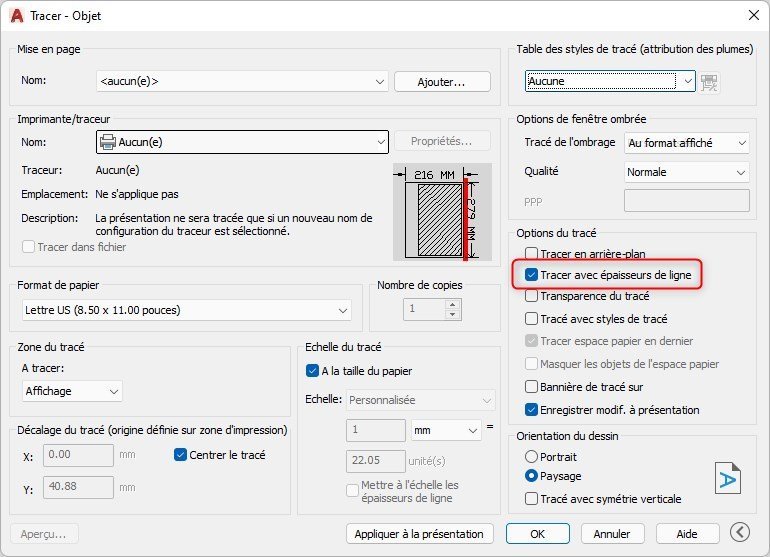This screenshot has width=770, height=557.
Task: Click the paper size preview thumbnail
Action: coord(442,212)
